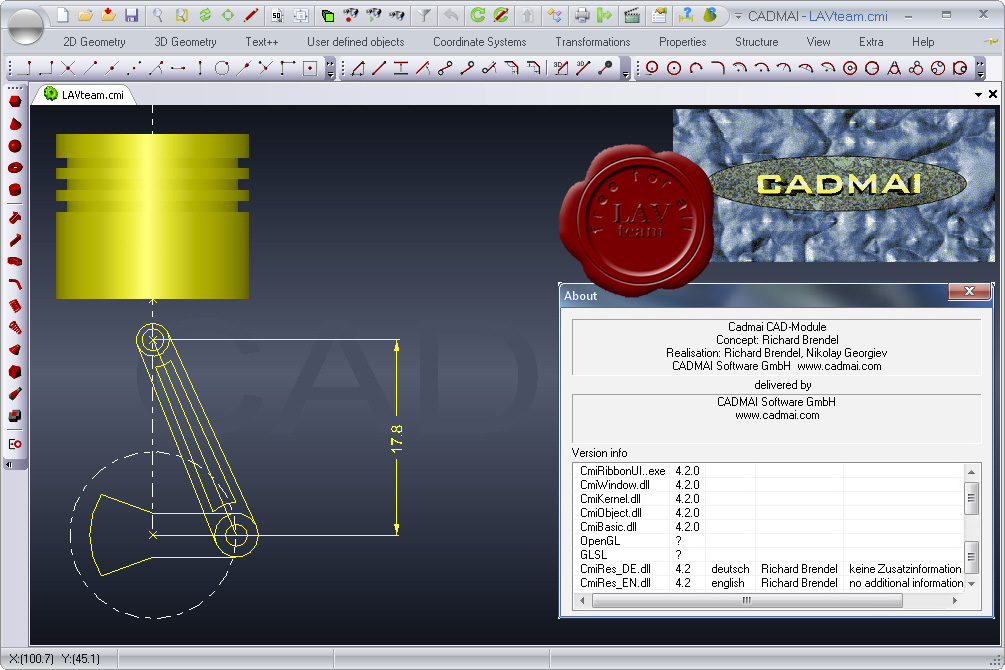Open the round application menu button
Screen dimensions: 1005x670
(26, 26)
